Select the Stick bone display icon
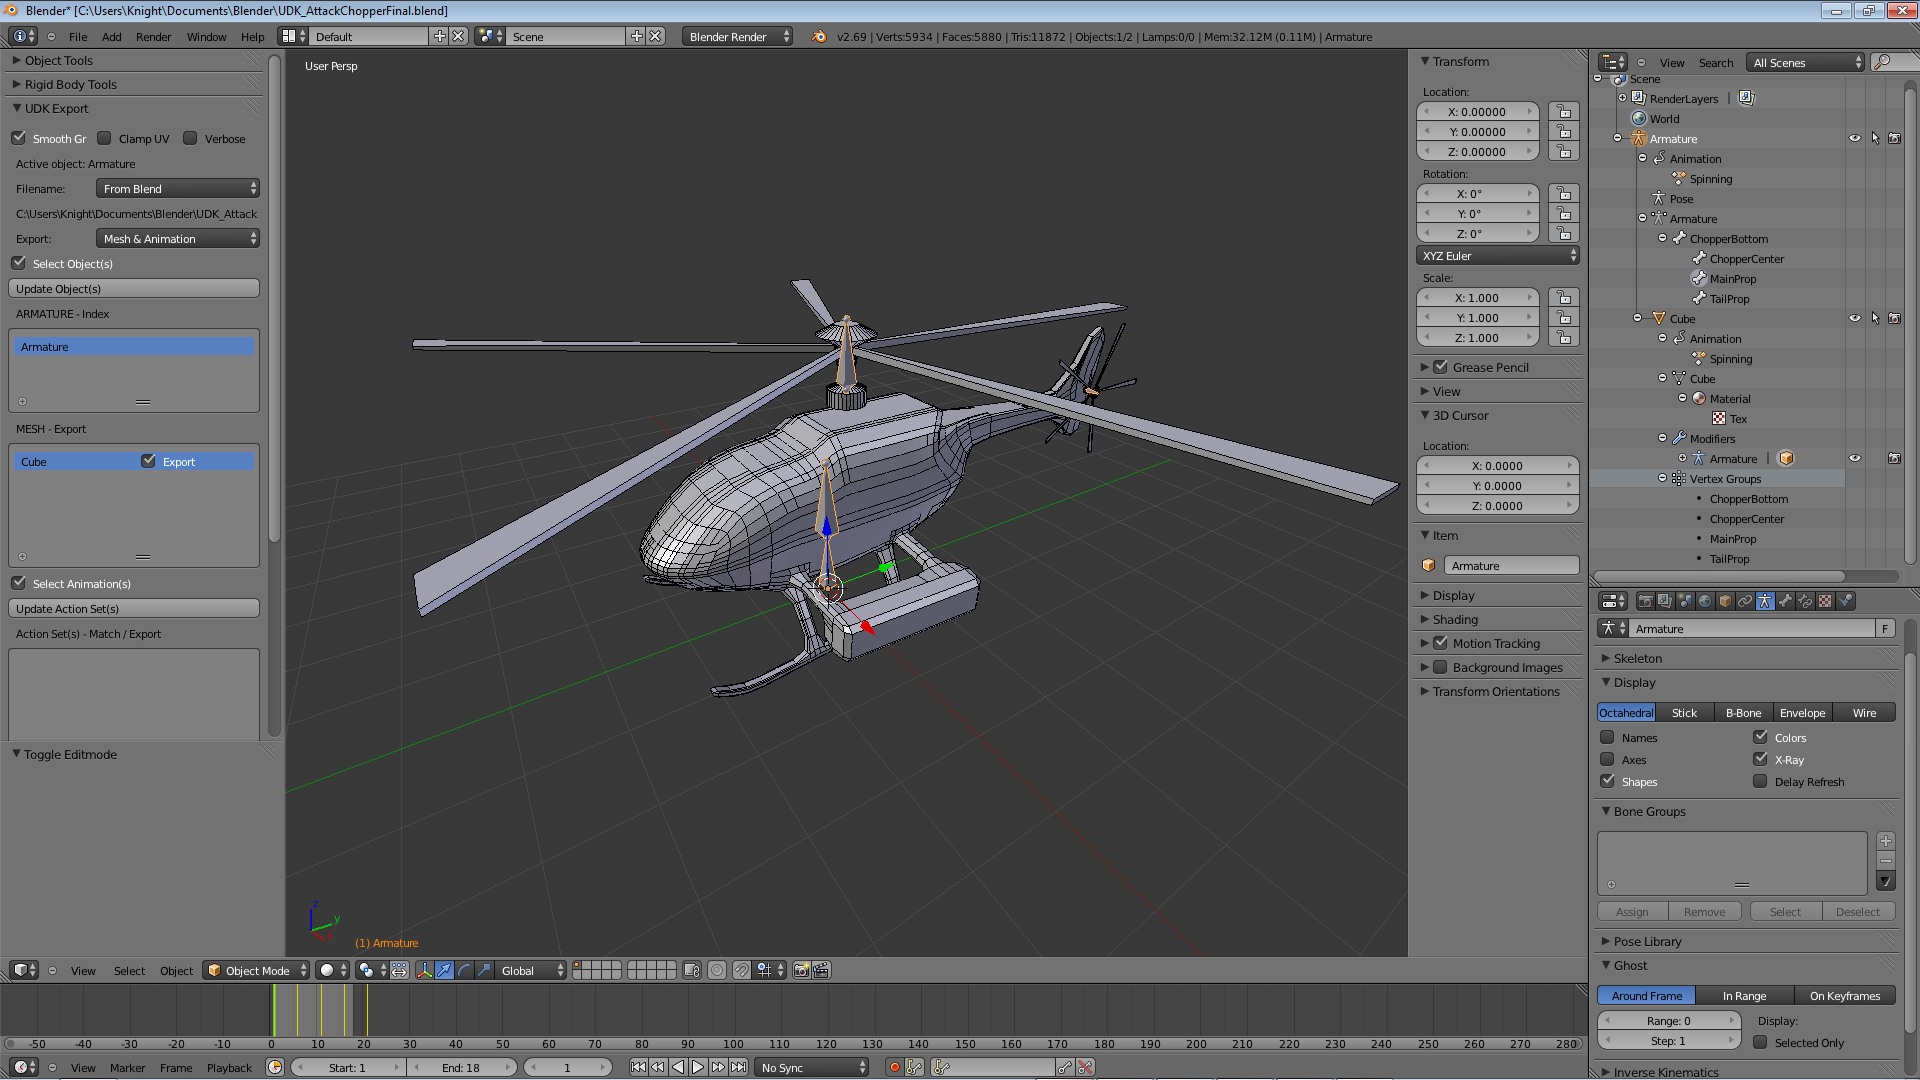Image resolution: width=1920 pixels, height=1080 pixels. 1684,712
